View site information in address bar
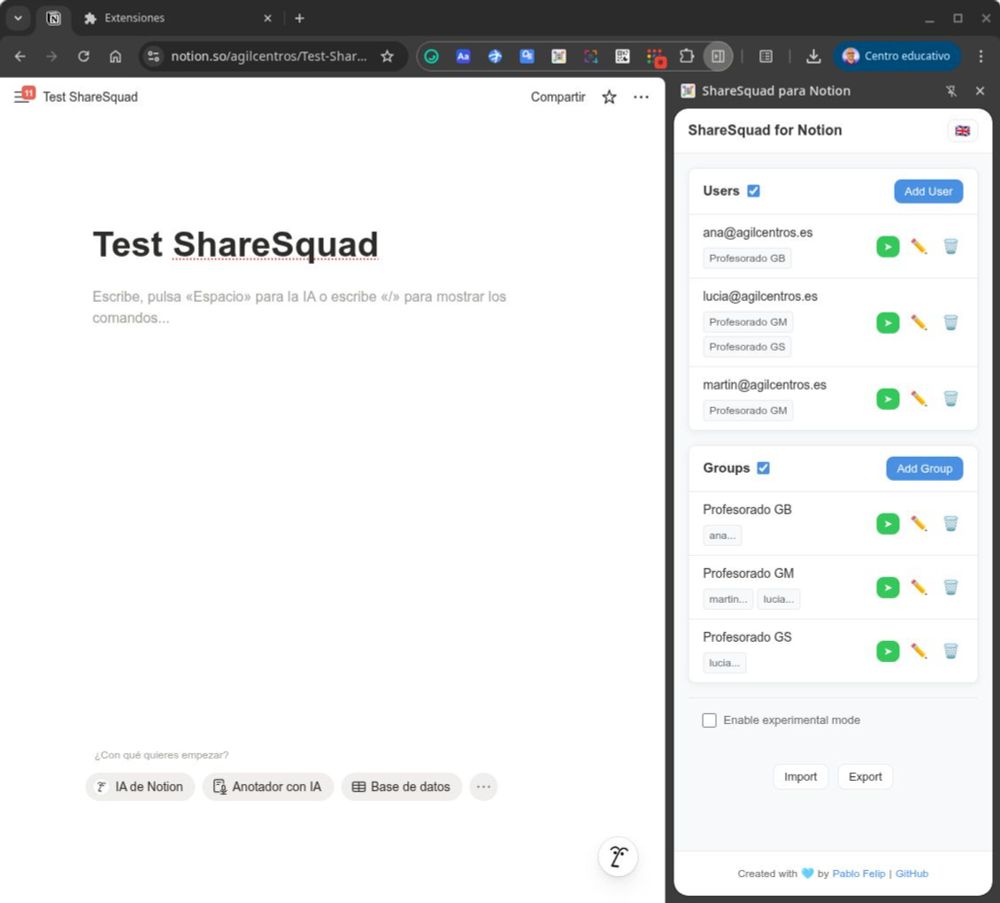 tap(153, 56)
